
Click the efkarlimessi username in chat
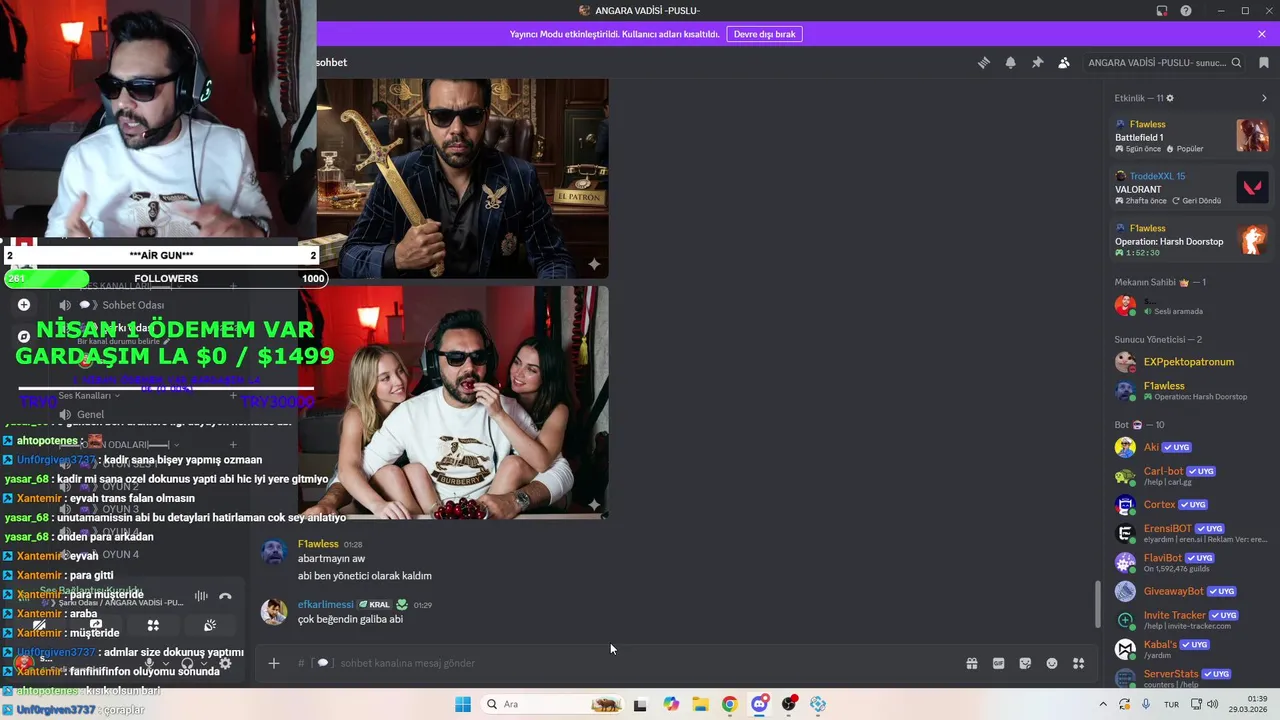(326, 605)
